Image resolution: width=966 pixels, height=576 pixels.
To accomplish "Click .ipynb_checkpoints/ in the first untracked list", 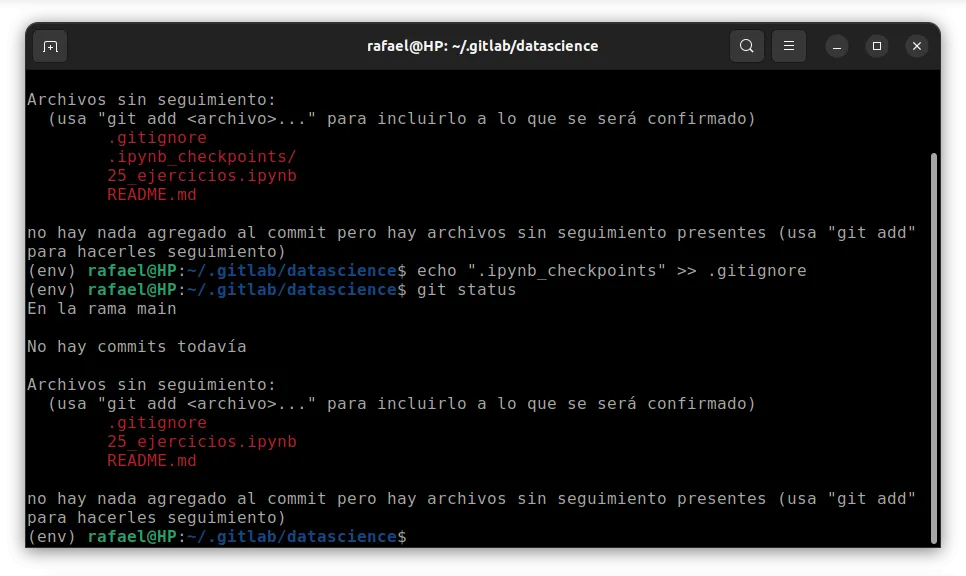I will [x=201, y=156].
